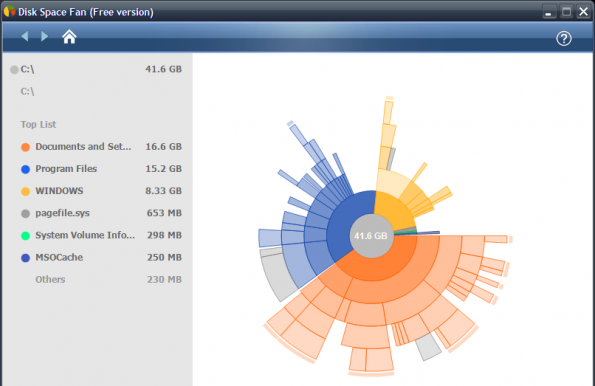Click the forward navigation arrow
The width and height of the screenshot is (595, 386).
(44, 36)
